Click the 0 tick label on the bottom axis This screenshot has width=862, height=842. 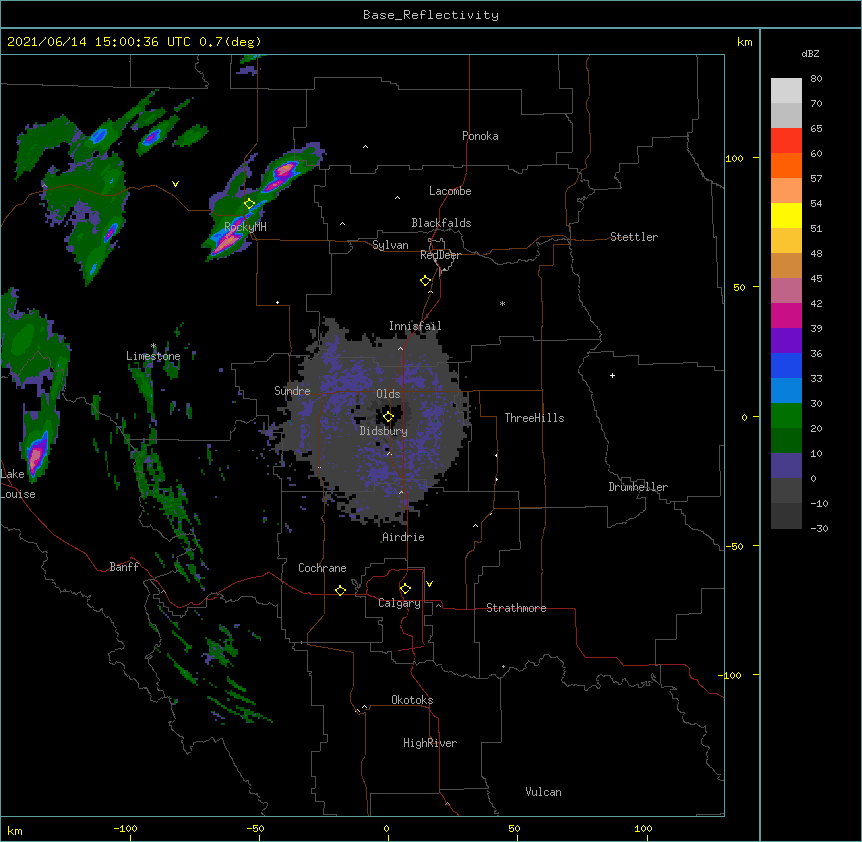click(x=386, y=828)
